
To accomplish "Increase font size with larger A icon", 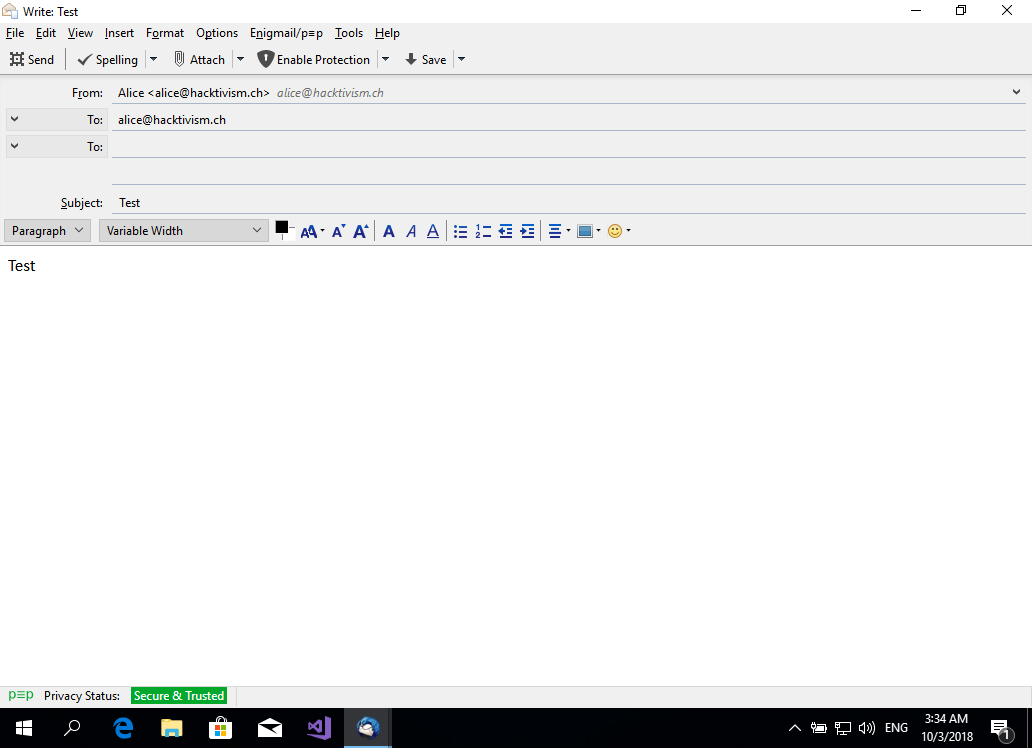I will point(361,231).
